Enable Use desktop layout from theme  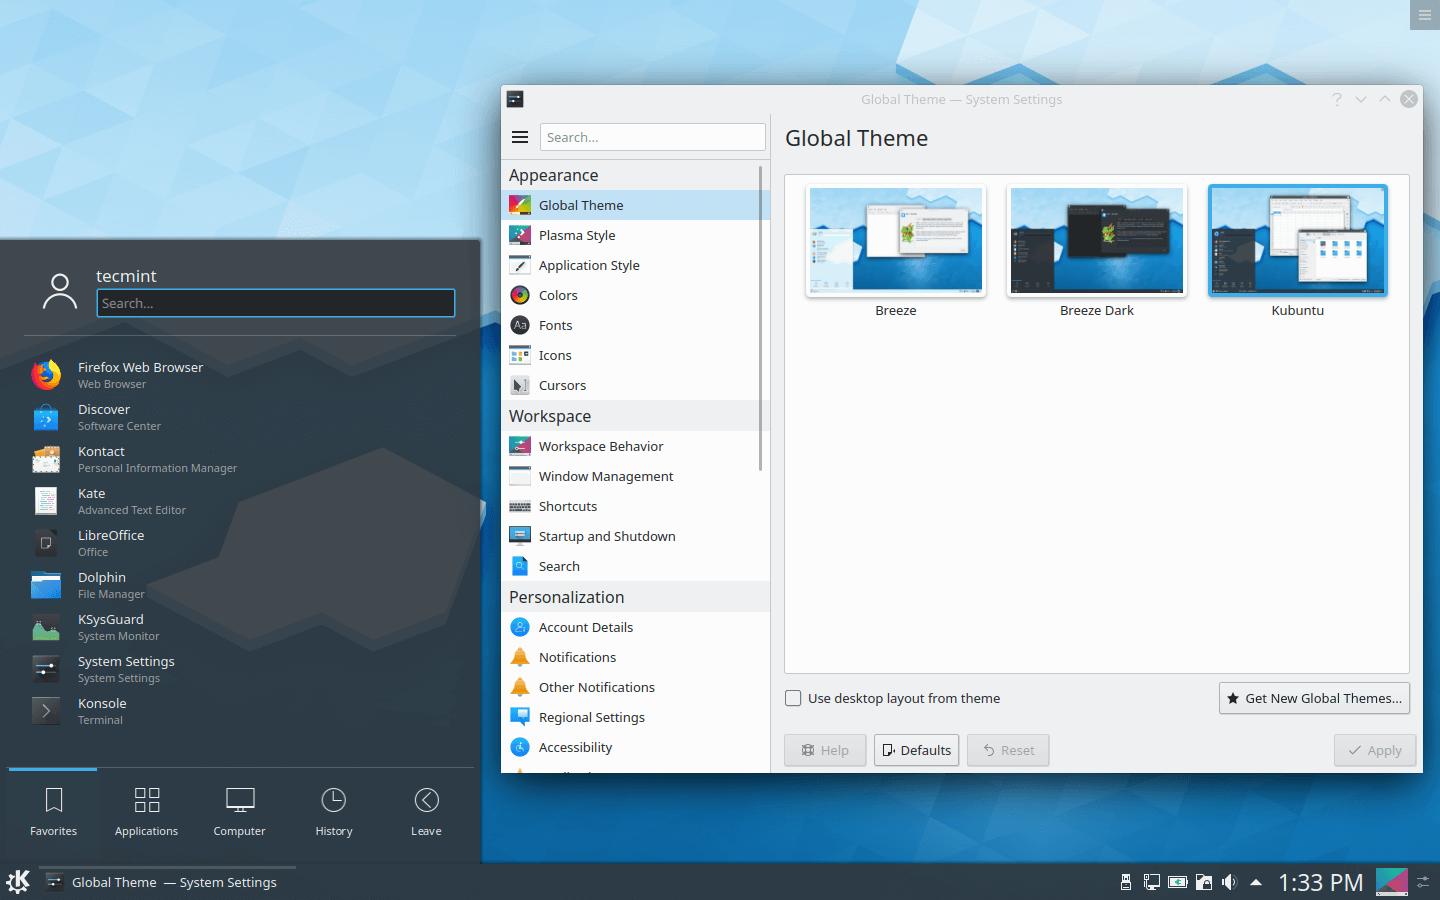point(793,698)
